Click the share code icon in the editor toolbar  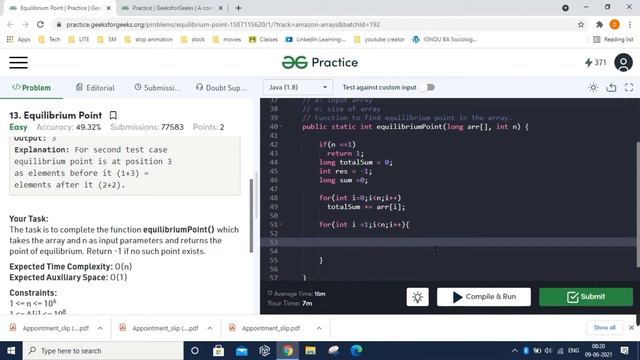pyautogui.click(x=611, y=87)
